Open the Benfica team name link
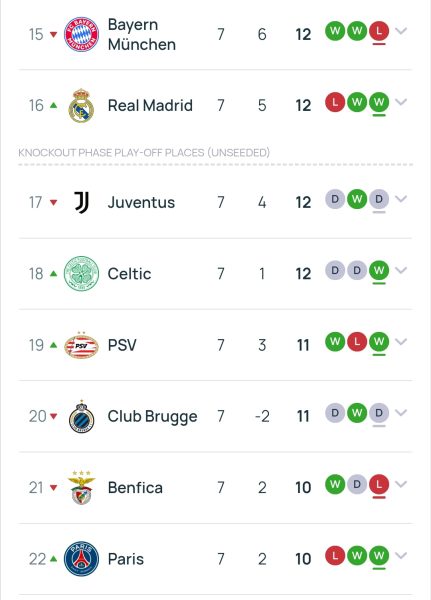431x600 pixels. point(135,488)
